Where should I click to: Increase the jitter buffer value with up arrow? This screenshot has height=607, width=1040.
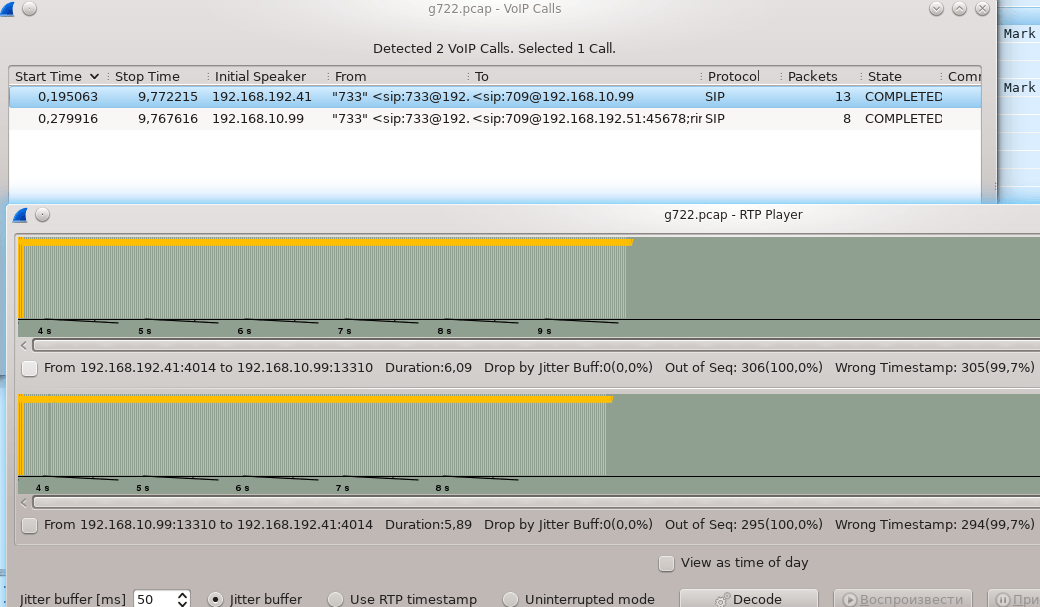coord(182,594)
